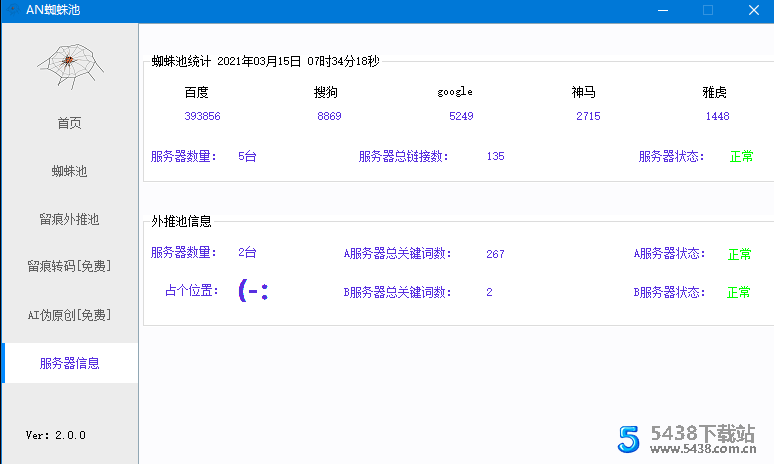This screenshot has height=464, width=774.
Task: Click the (-: placeholder emoticon
Action: [253, 291]
